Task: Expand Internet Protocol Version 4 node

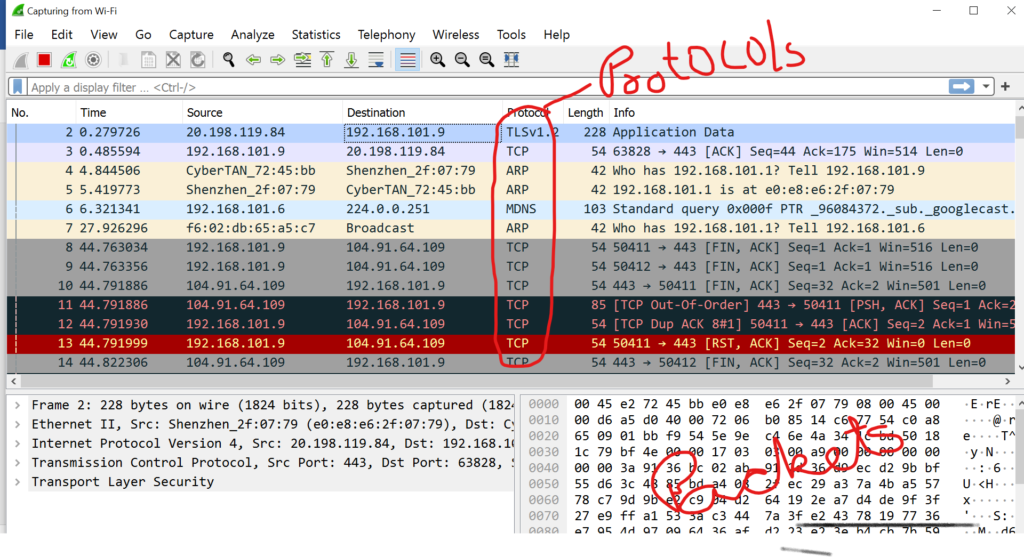Action: tap(18, 444)
